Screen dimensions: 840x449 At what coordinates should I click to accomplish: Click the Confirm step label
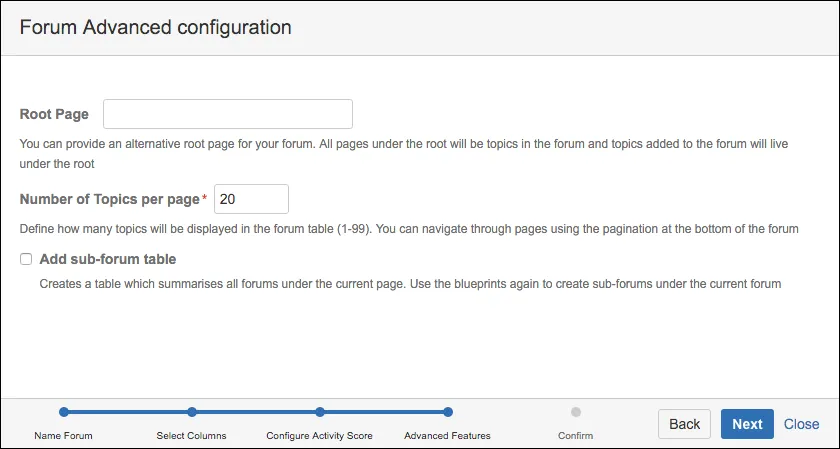[575, 436]
